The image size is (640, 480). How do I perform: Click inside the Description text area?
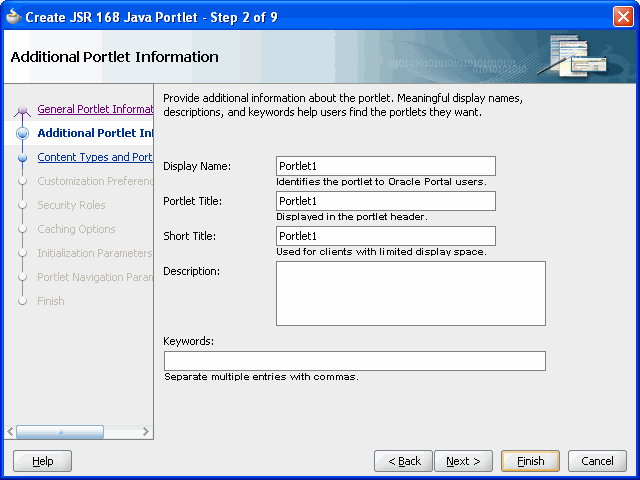pos(411,293)
